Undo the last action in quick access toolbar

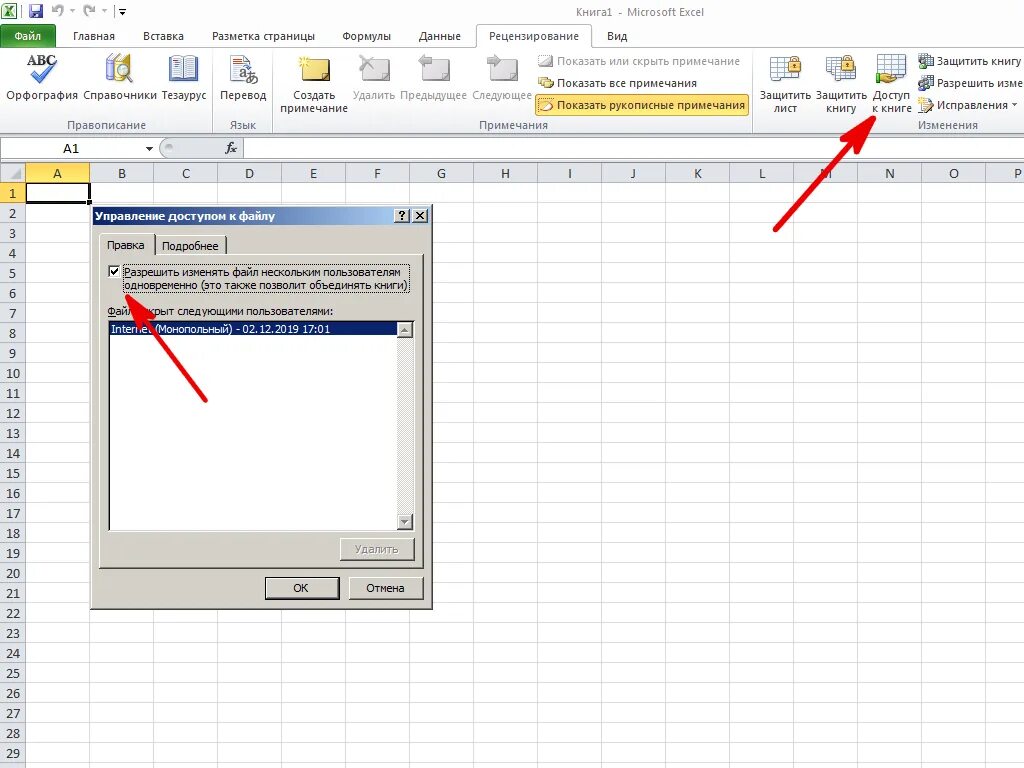pos(57,11)
